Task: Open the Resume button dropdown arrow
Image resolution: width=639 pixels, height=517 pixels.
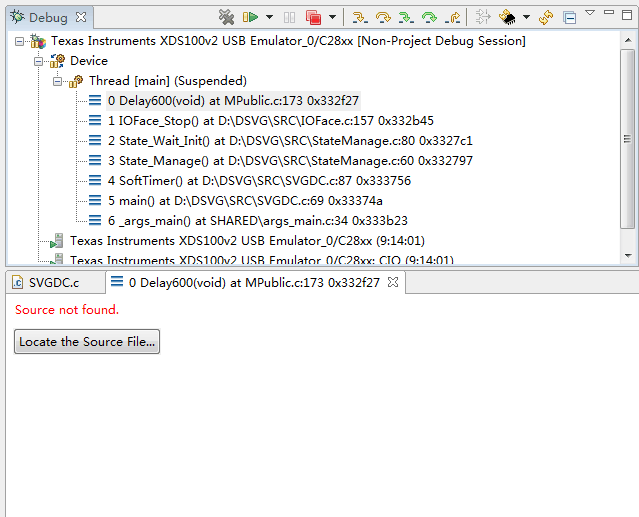Action: coord(269,17)
